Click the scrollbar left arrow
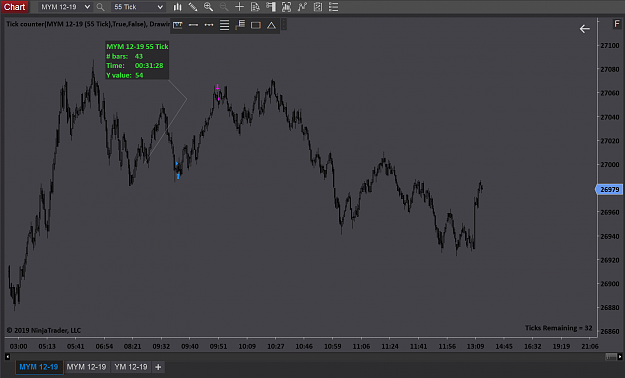The height and width of the screenshot is (378, 625). tap(7, 356)
